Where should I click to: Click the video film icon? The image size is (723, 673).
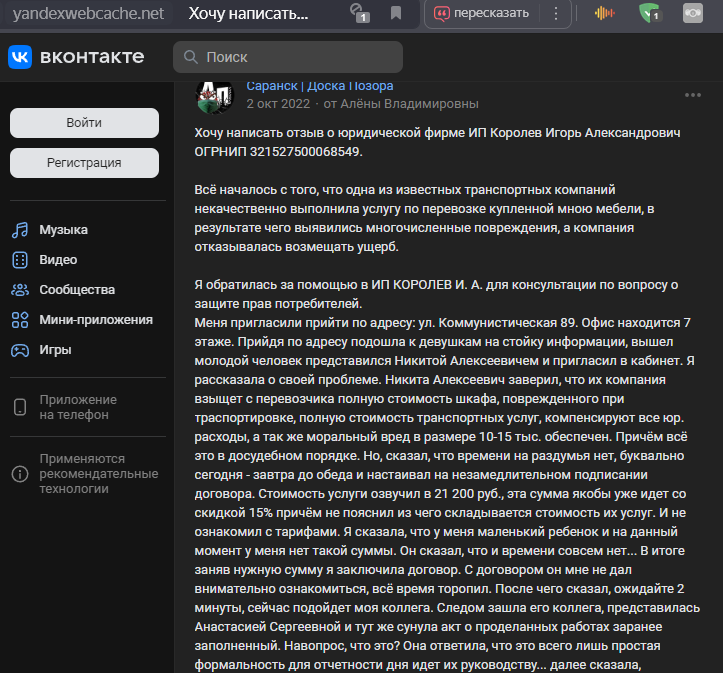20,260
